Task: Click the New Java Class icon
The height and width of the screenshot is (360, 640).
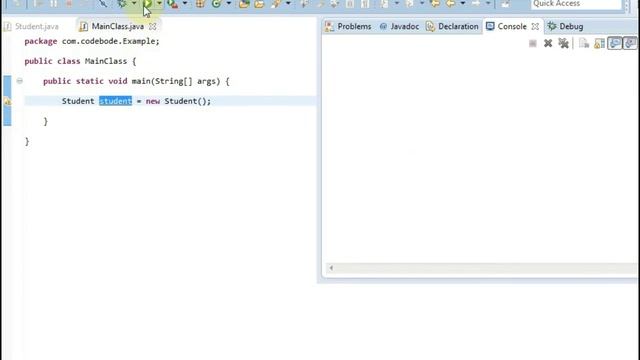Action: pos(216,4)
